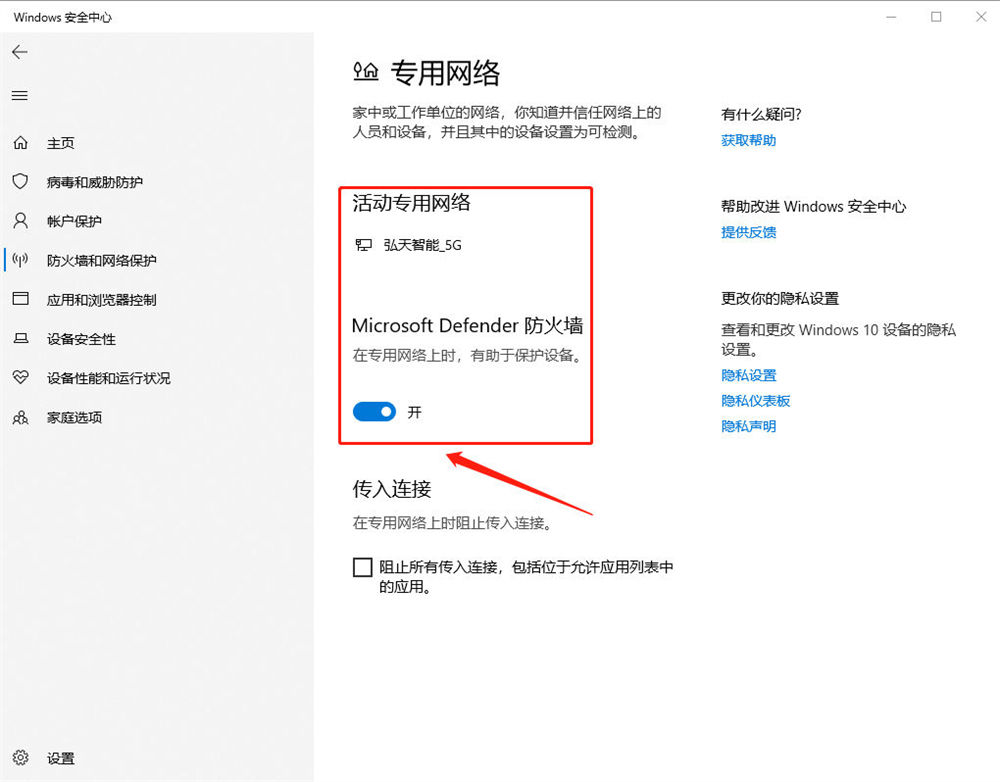Click the Windows 安全中心 window title
The image size is (1000, 782).
click(x=62, y=17)
